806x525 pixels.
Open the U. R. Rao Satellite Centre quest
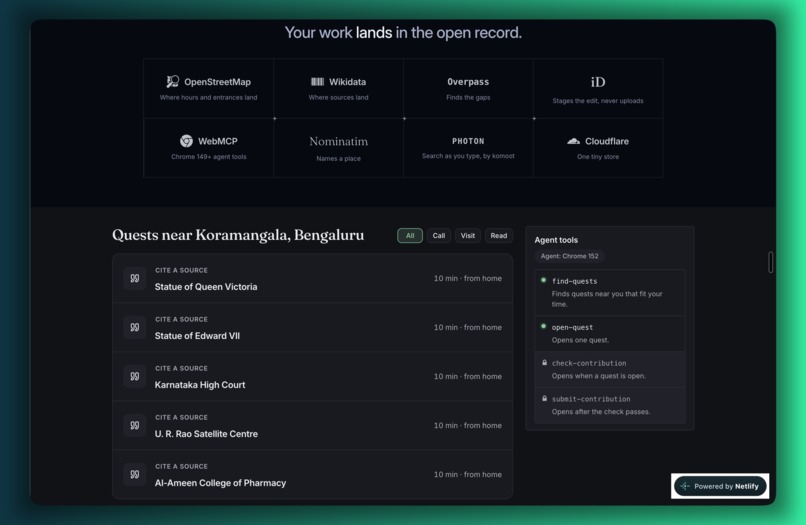tap(313, 425)
